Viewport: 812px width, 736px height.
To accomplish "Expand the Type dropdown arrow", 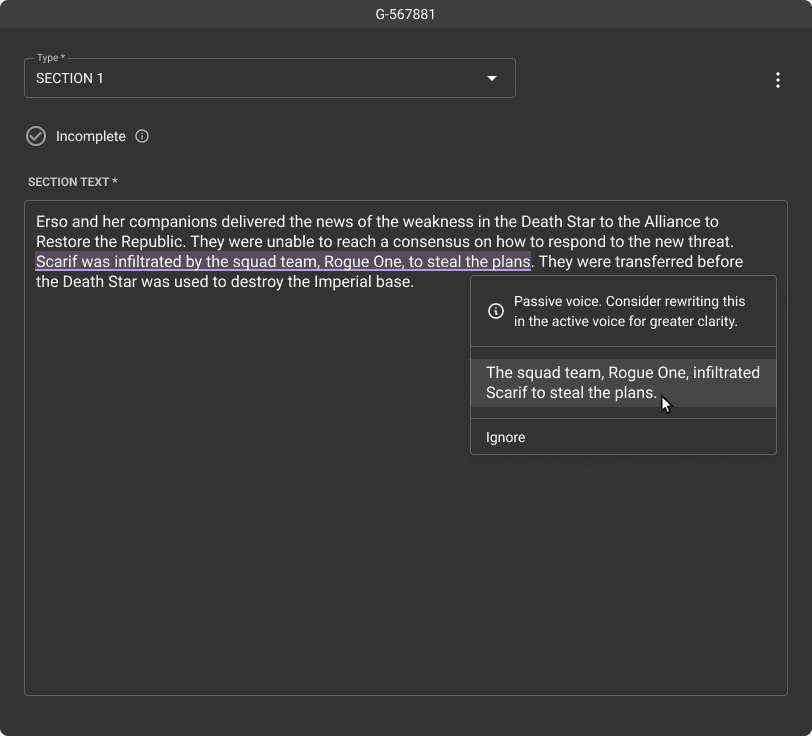I will [x=491, y=78].
